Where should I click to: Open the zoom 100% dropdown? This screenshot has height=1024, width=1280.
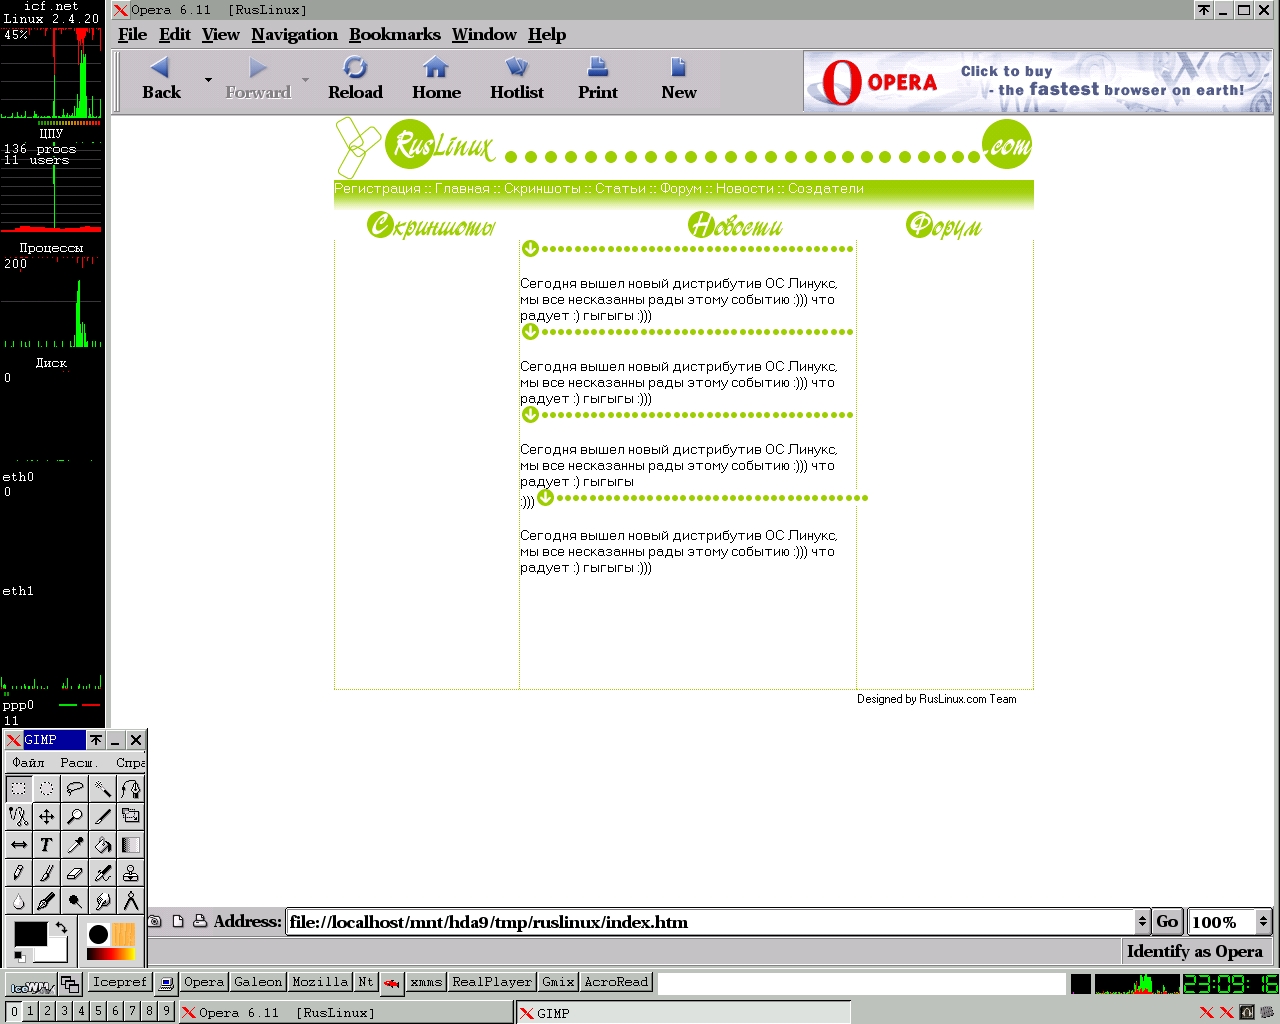click(x=1263, y=922)
